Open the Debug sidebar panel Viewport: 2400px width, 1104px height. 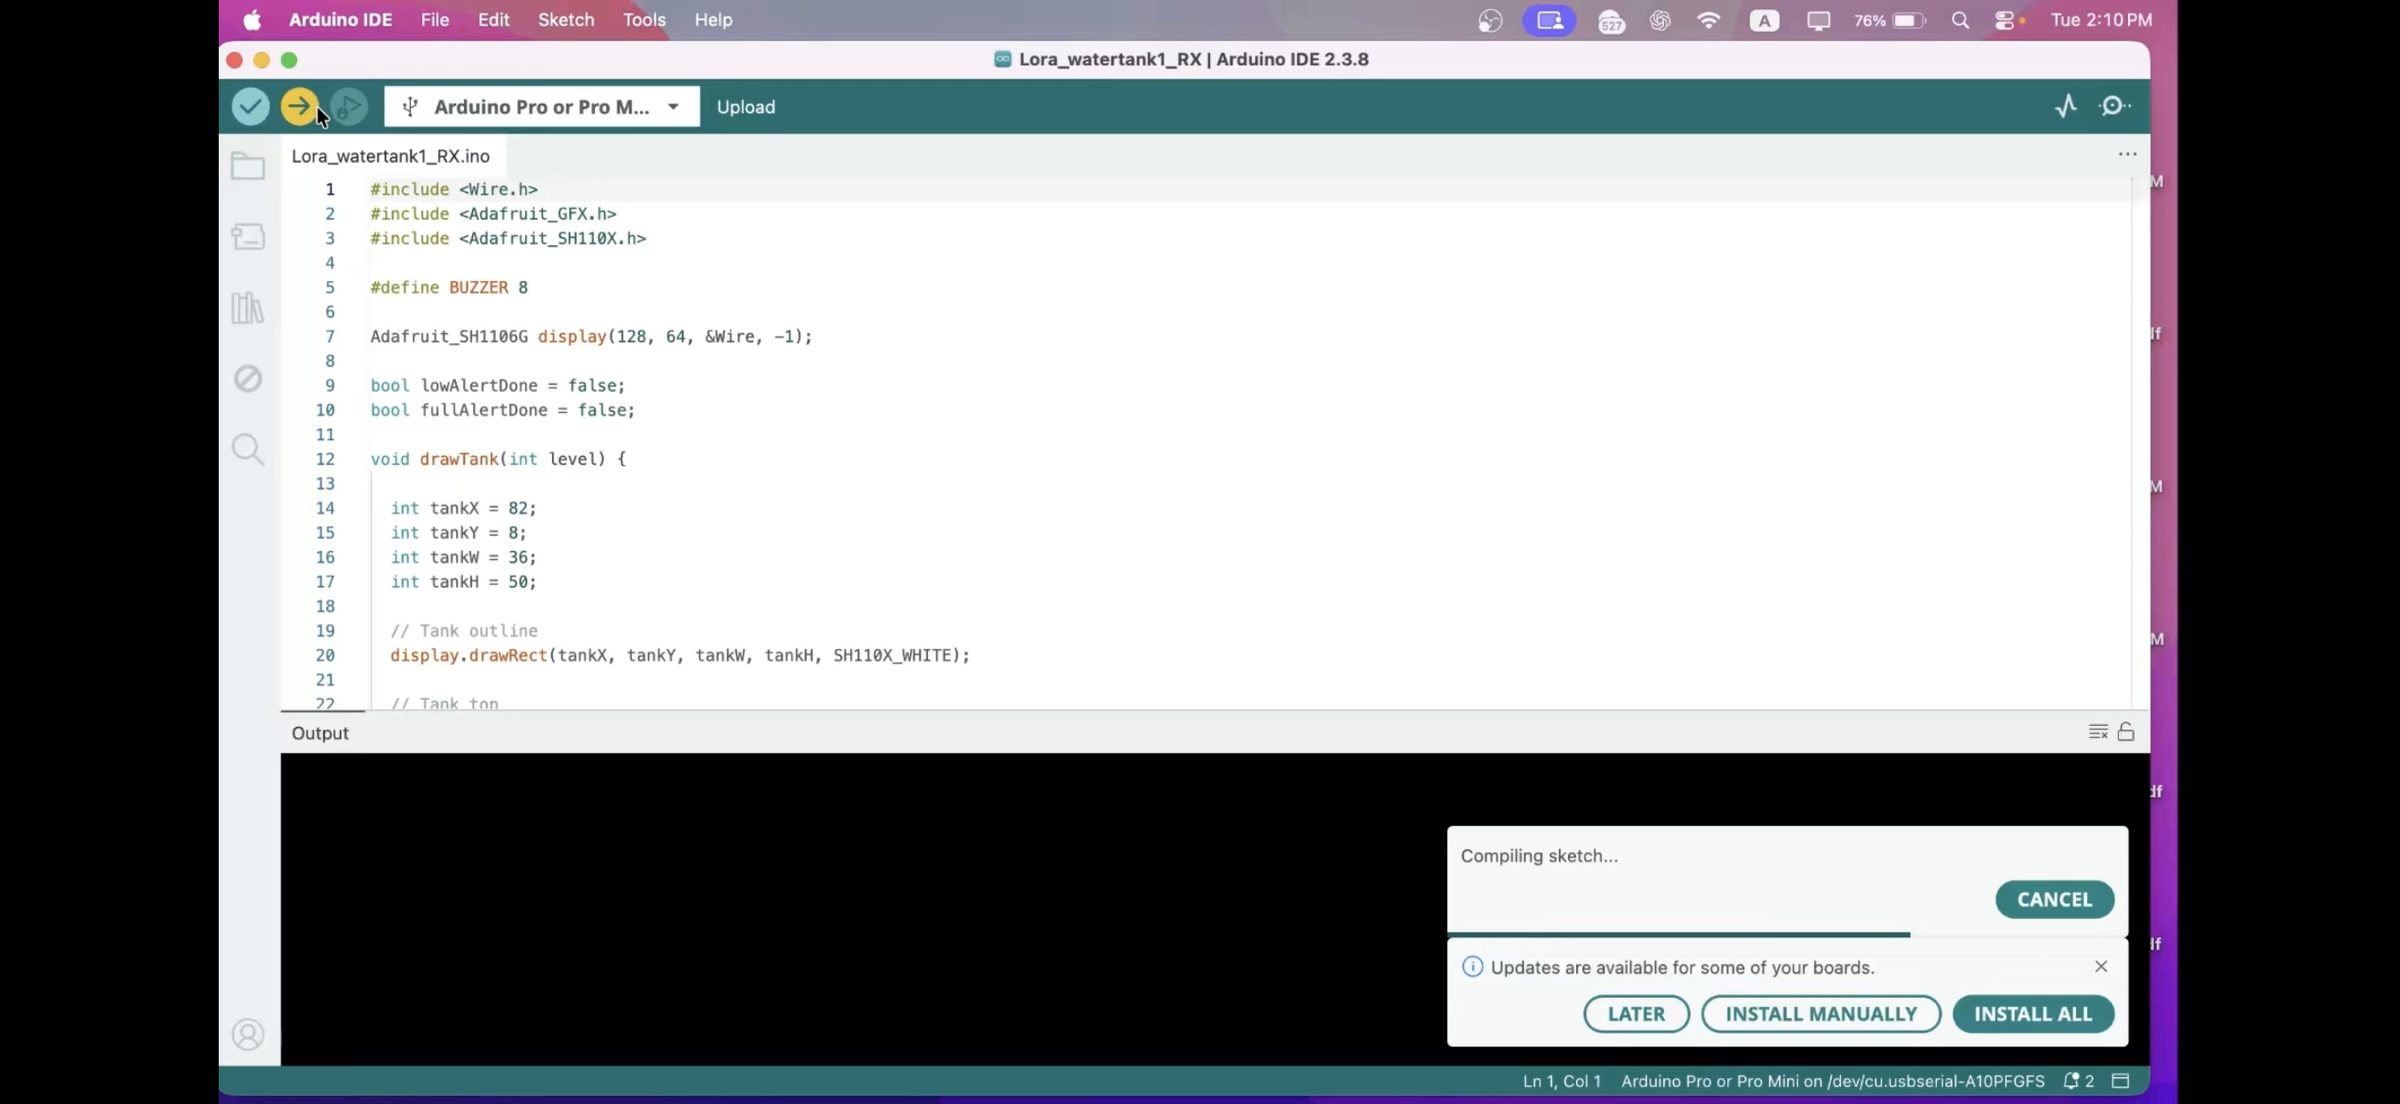click(248, 378)
